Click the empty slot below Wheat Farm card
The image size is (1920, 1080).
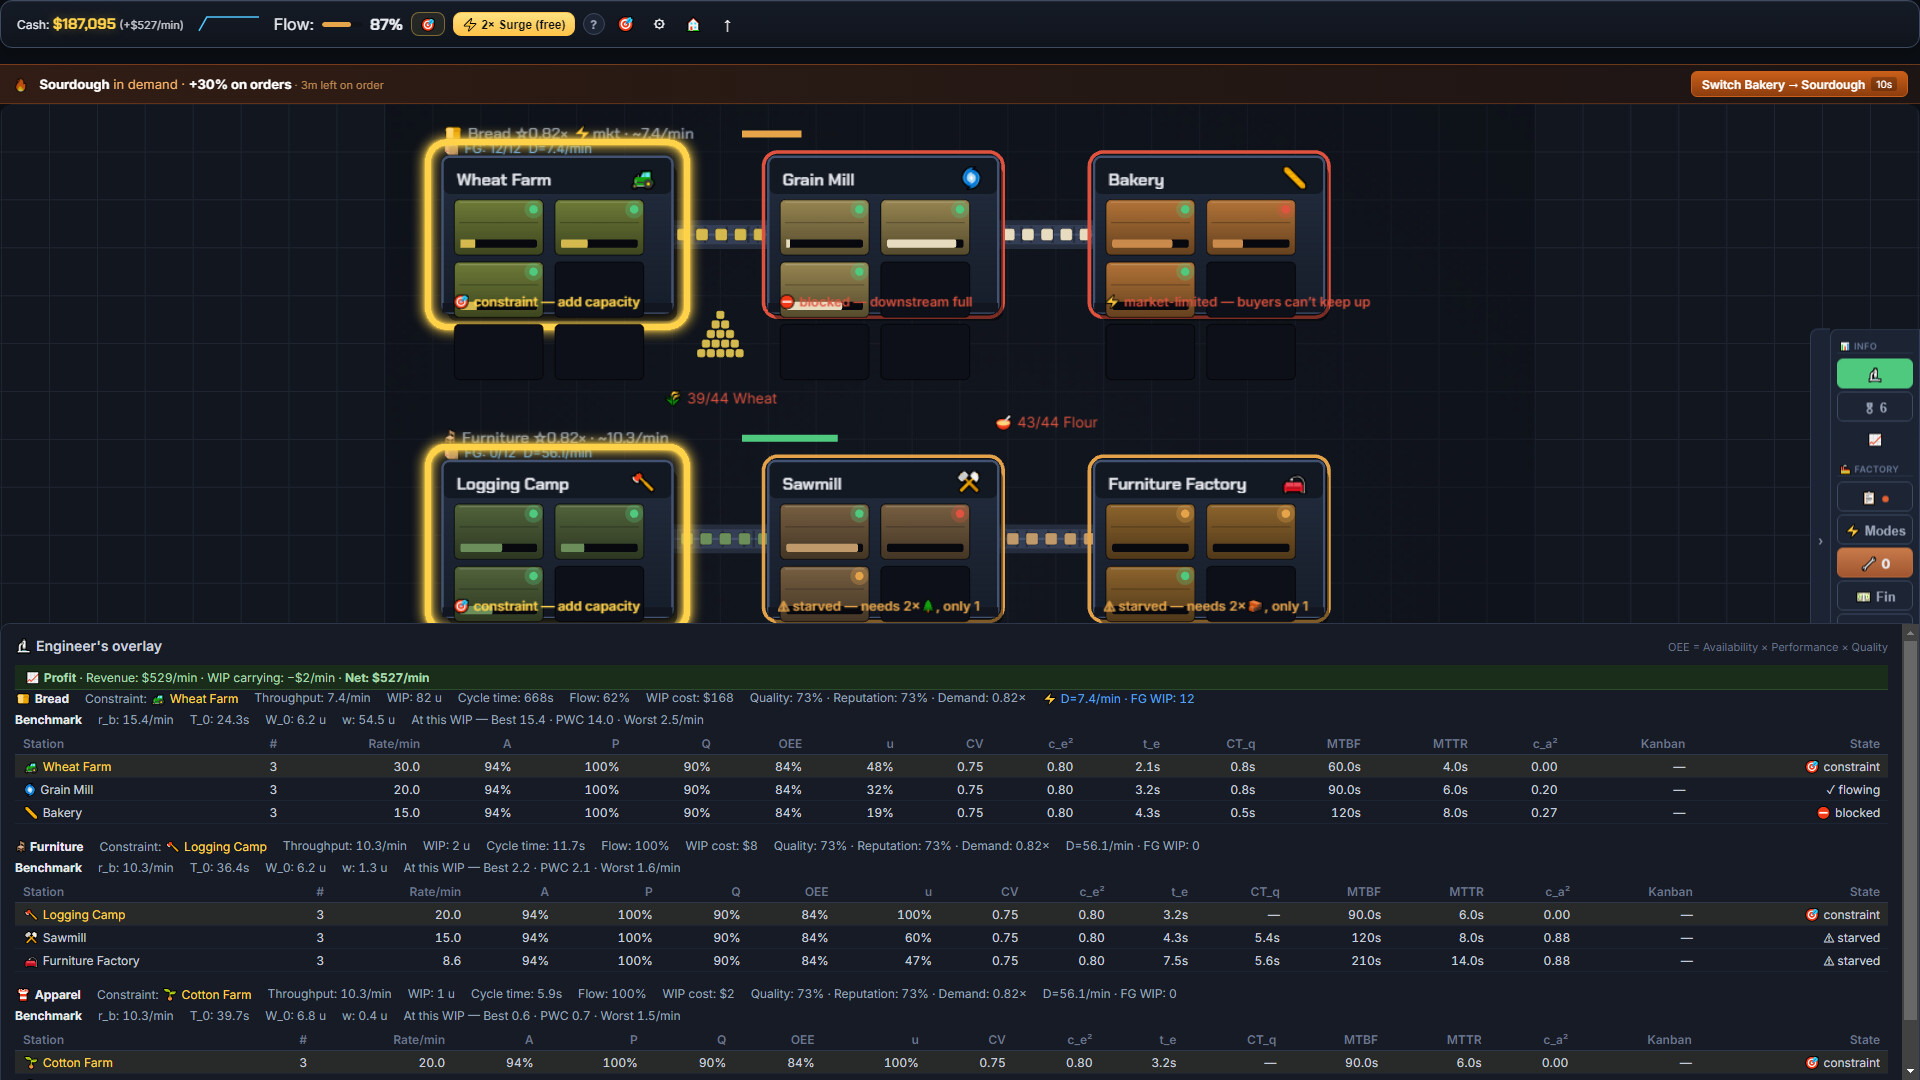[x=499, y=352]
